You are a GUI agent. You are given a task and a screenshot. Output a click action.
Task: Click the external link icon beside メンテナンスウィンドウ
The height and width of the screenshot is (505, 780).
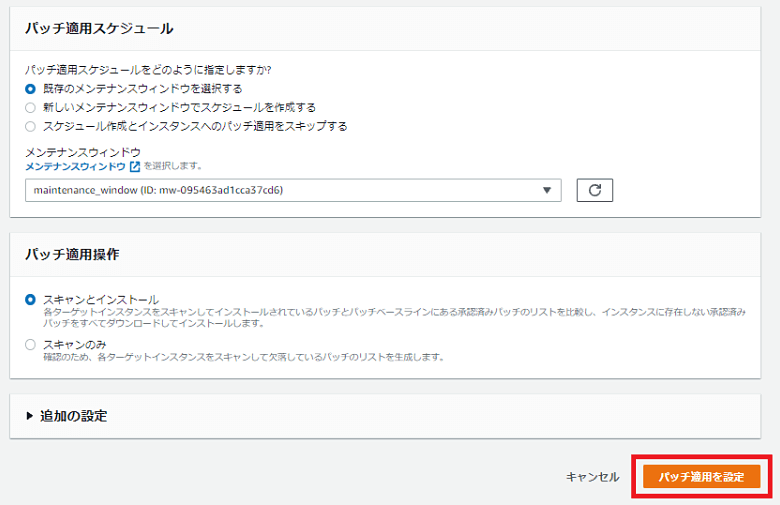135,167
